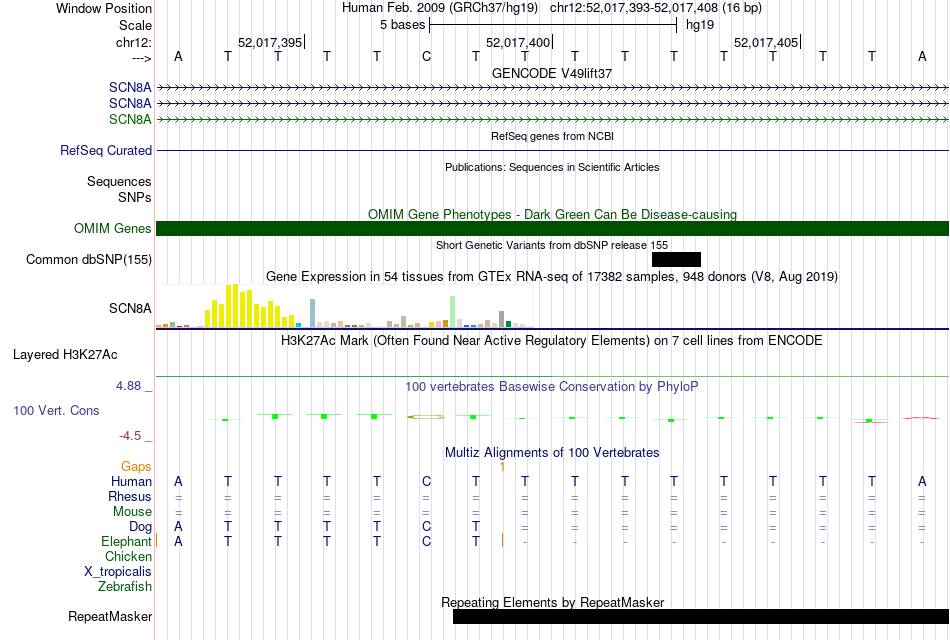The image size is (950, 640).
Task: Click the Elephant species row label
Action: pyautogui.click(x=126, y=542)
